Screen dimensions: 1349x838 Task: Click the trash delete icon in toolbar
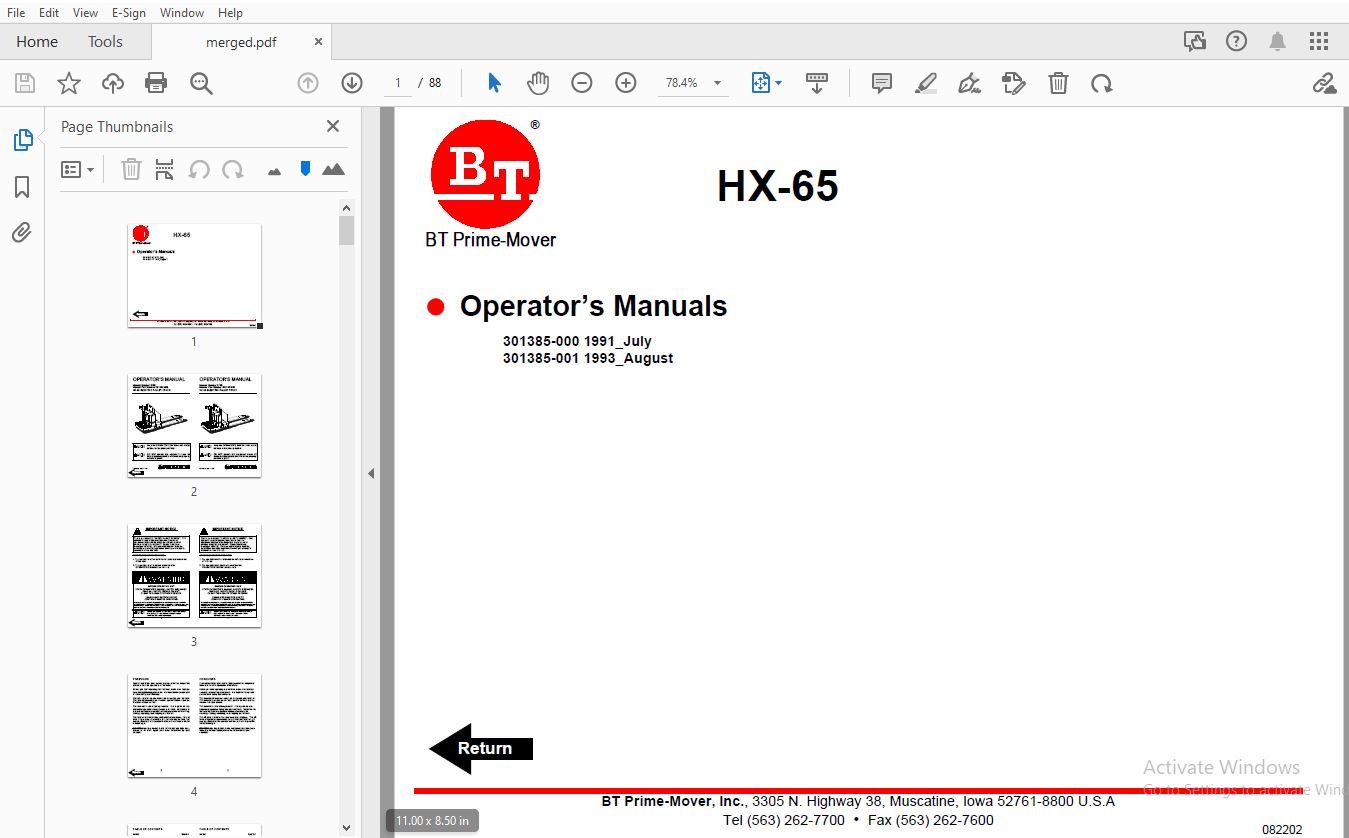point(1058,83)
